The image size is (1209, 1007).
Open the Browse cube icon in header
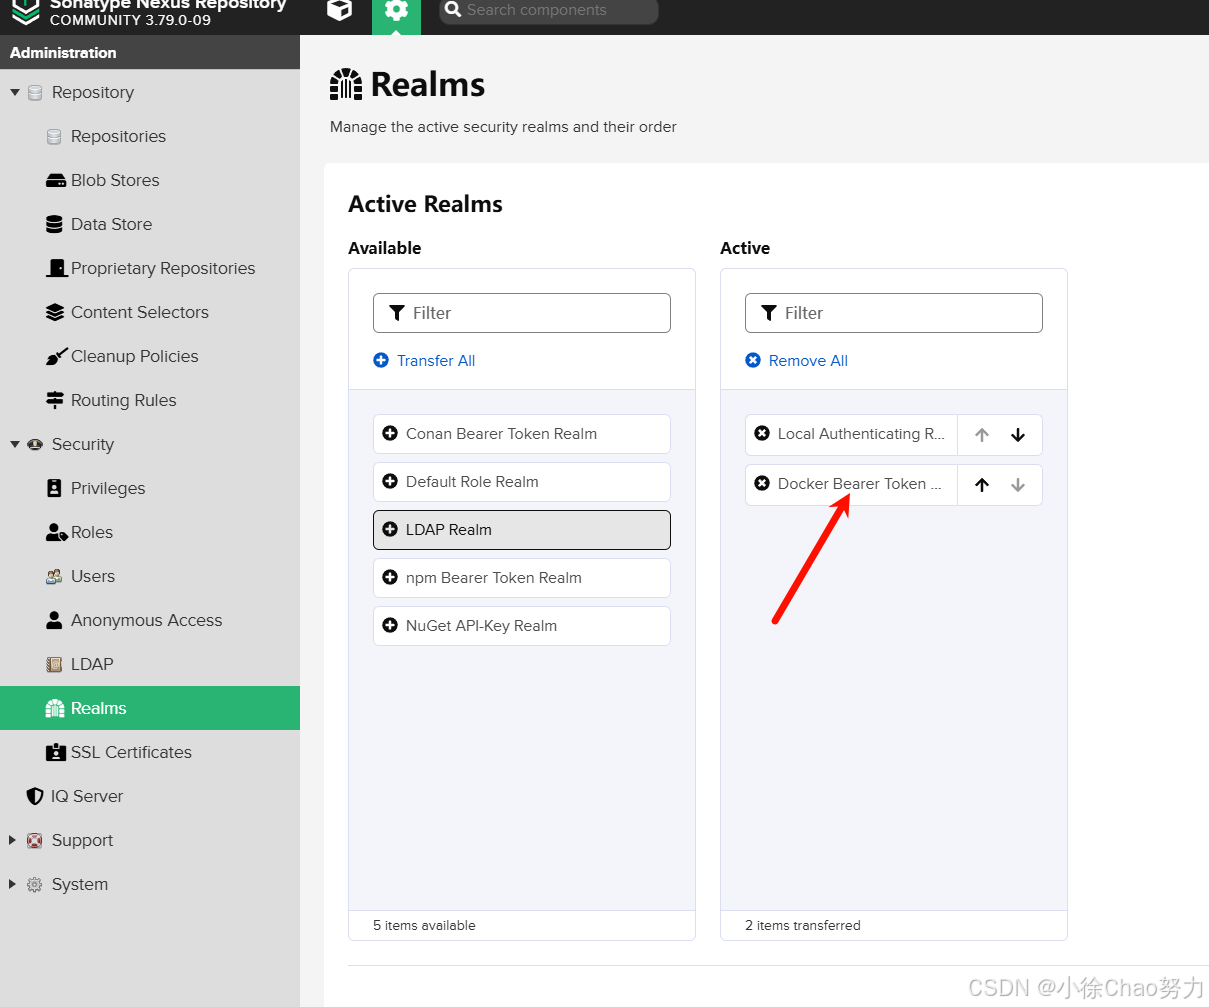tap(340, 10)
